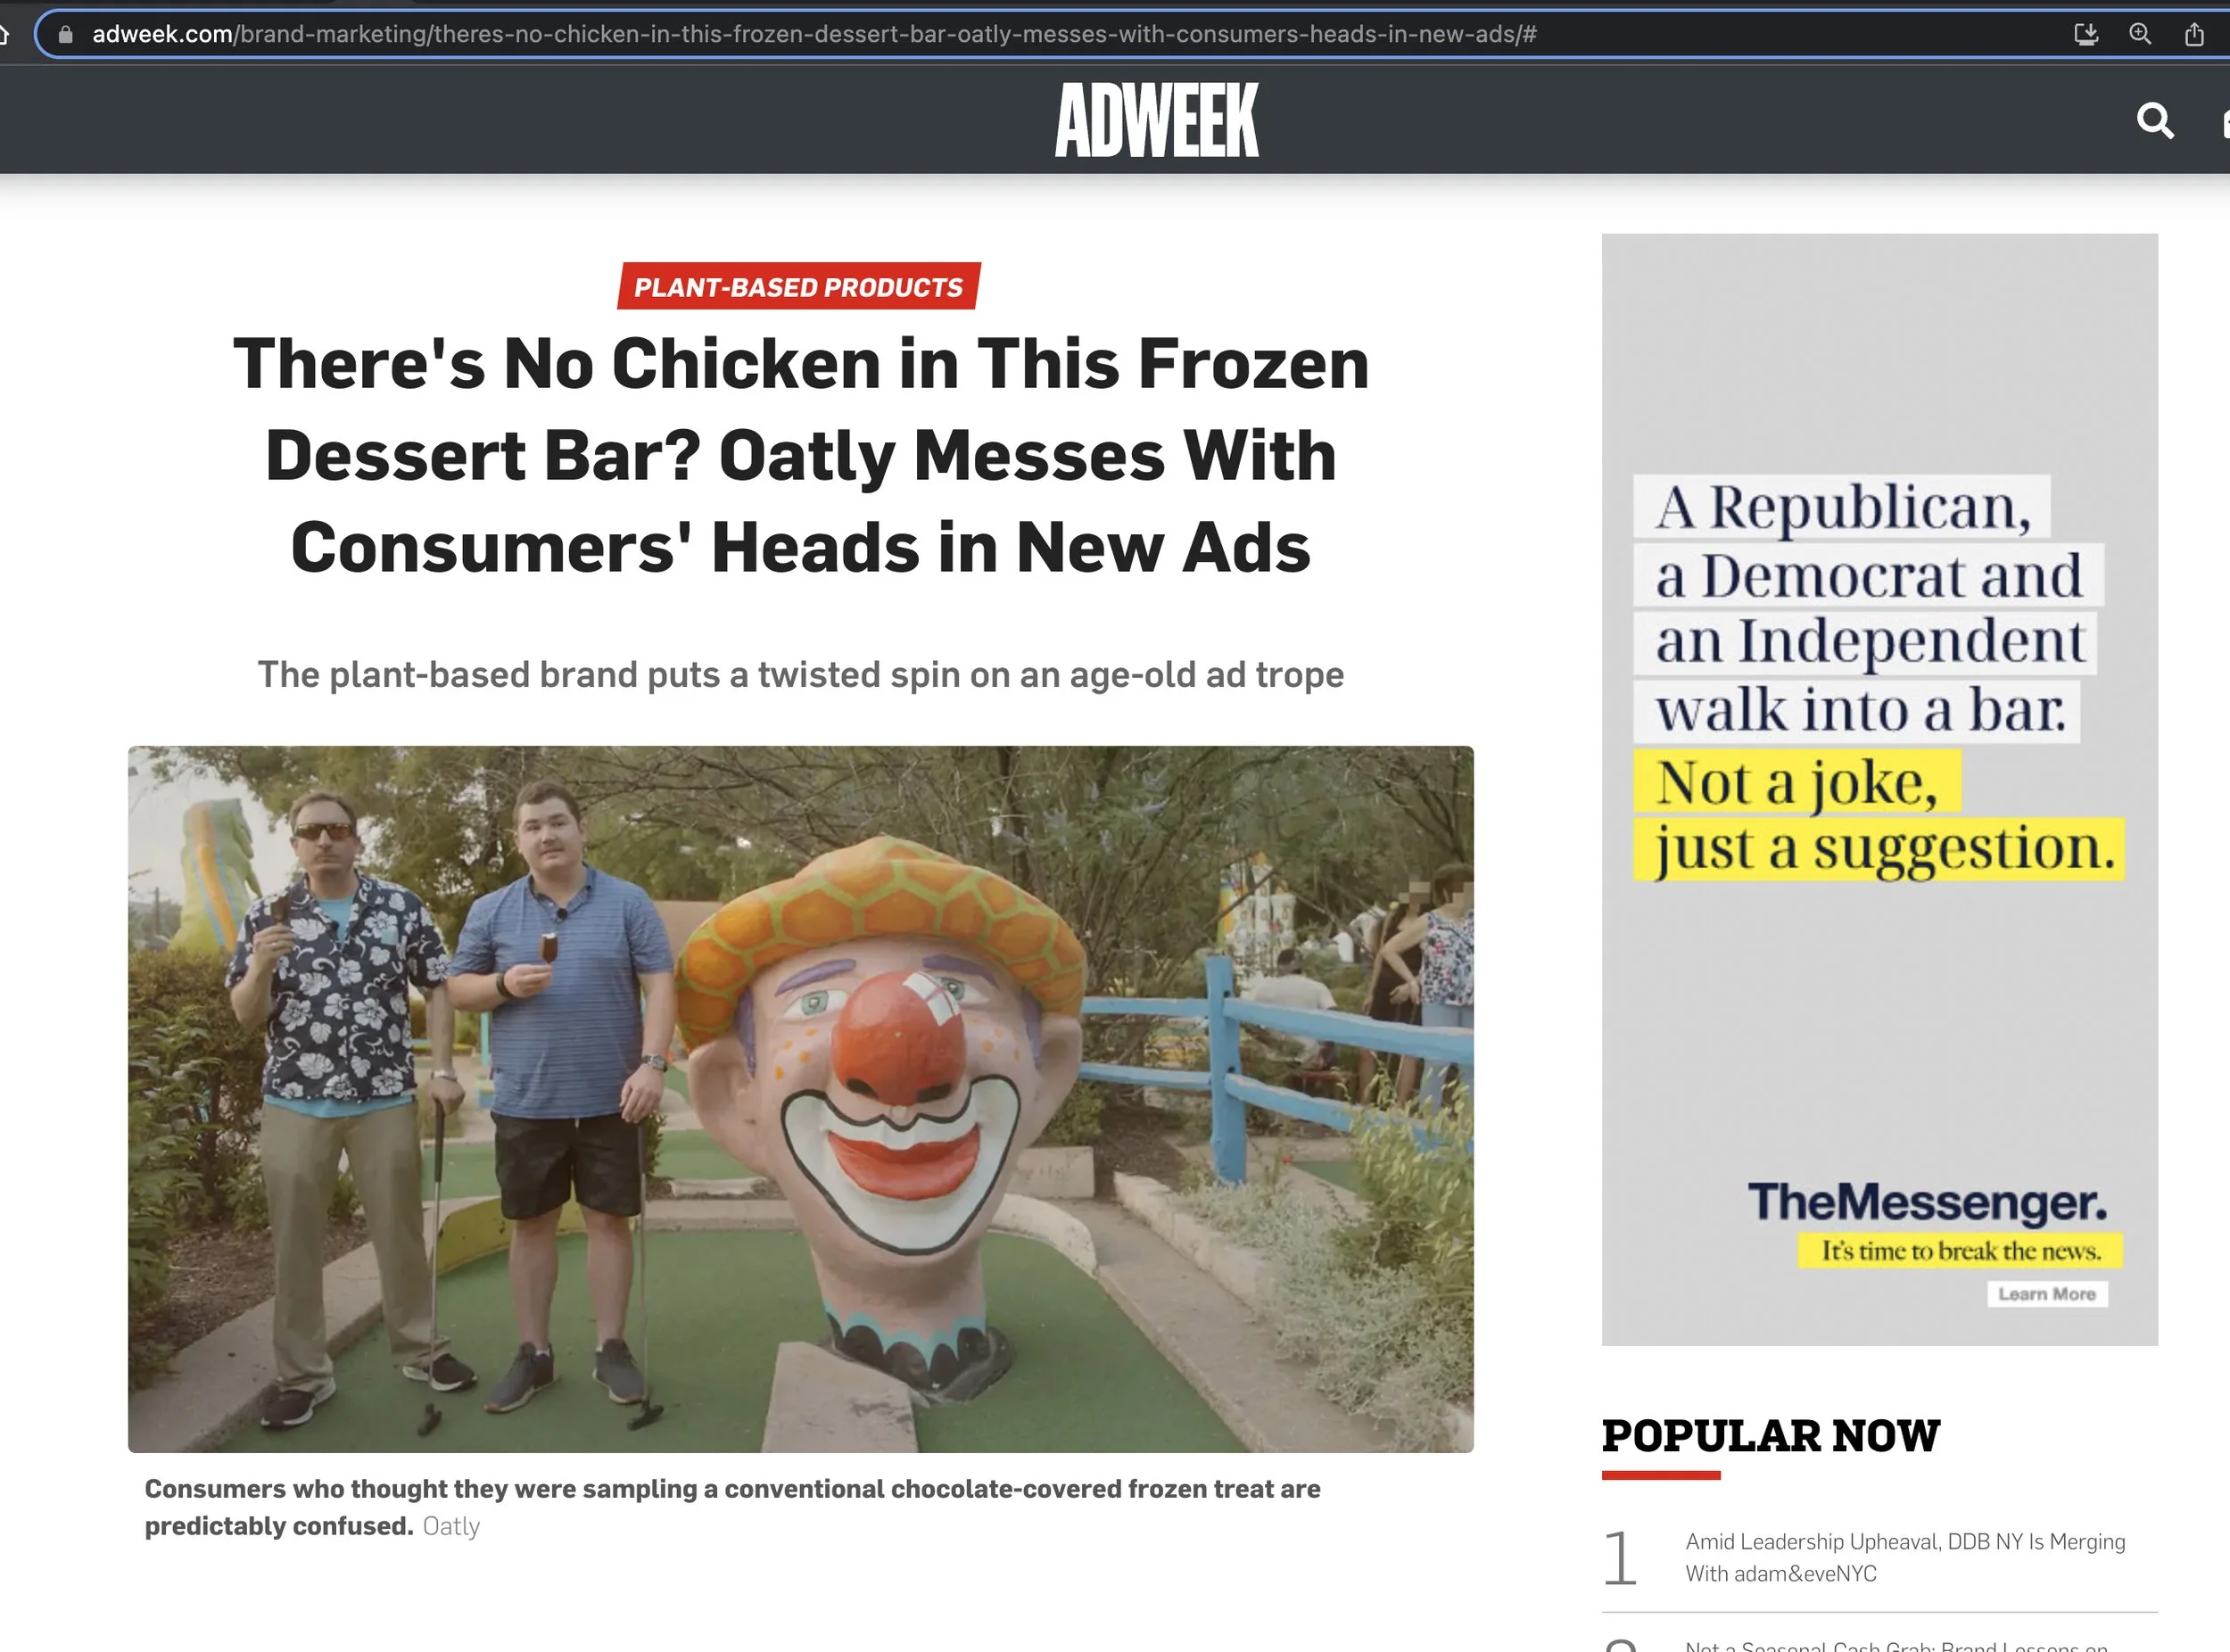Click the article headline about Oatly ads
Screen dimensions: 2230x1652
pos(800,455)
